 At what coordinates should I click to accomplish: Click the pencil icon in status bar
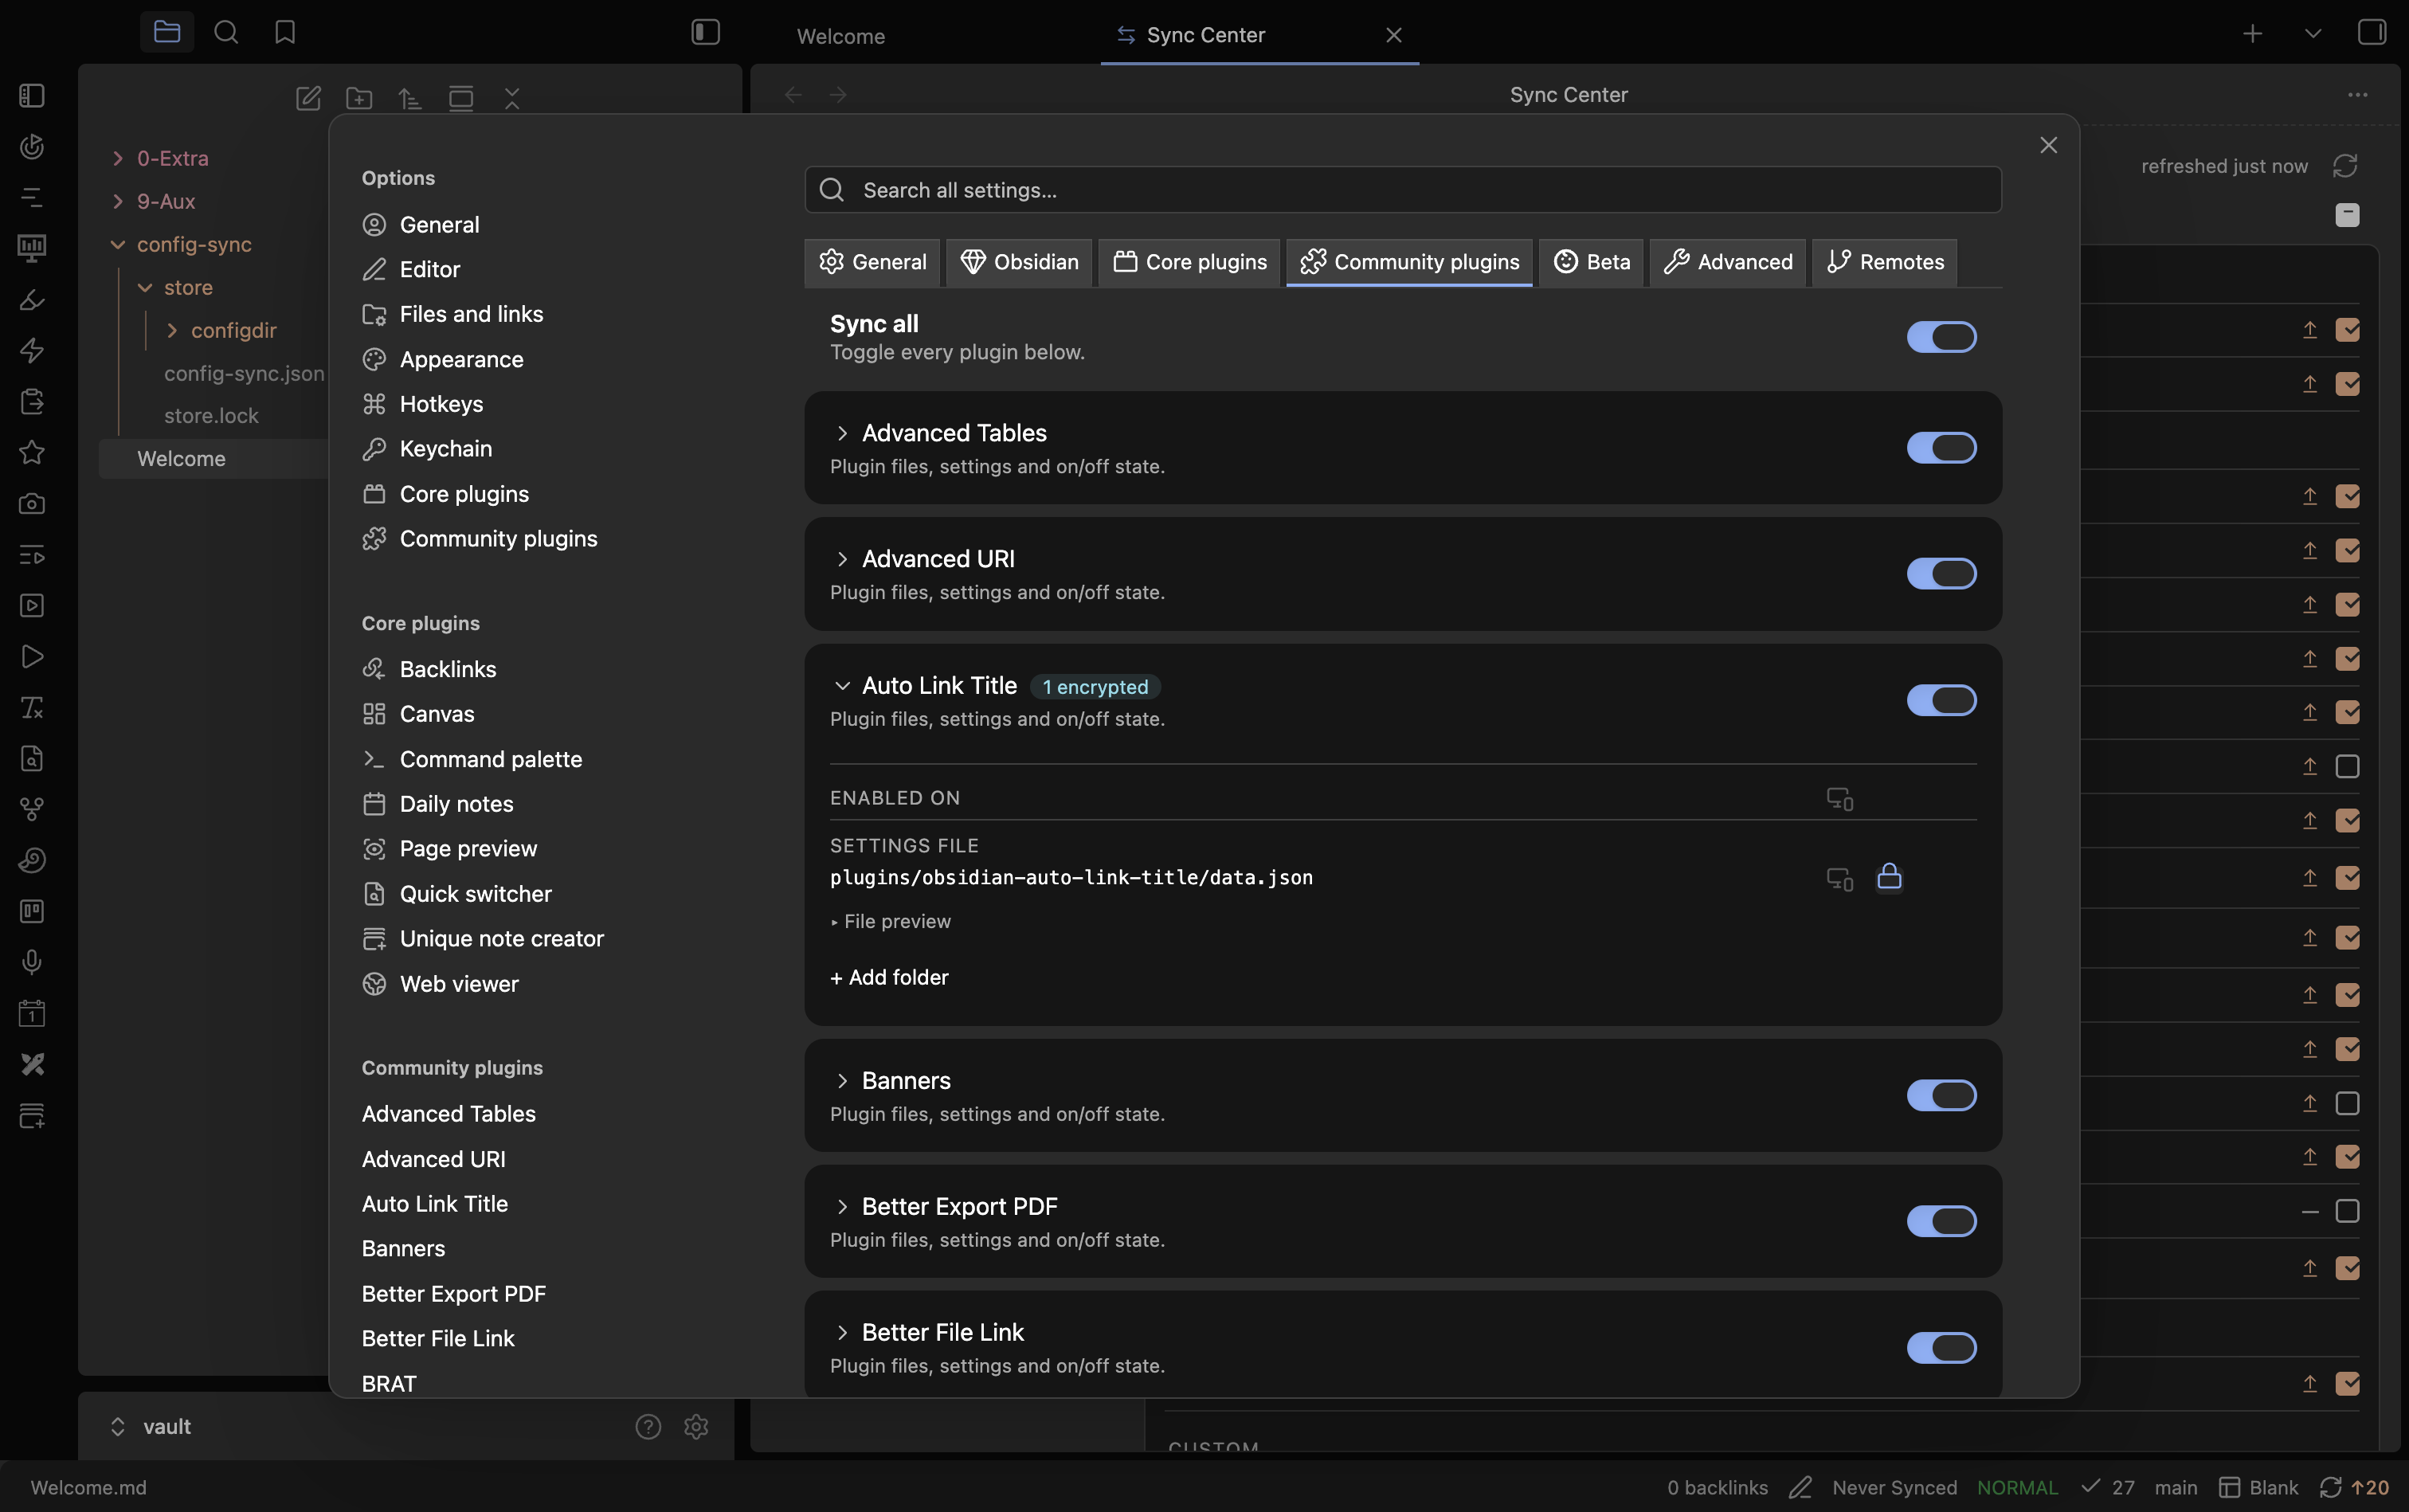click(x=1800, y=1487)
